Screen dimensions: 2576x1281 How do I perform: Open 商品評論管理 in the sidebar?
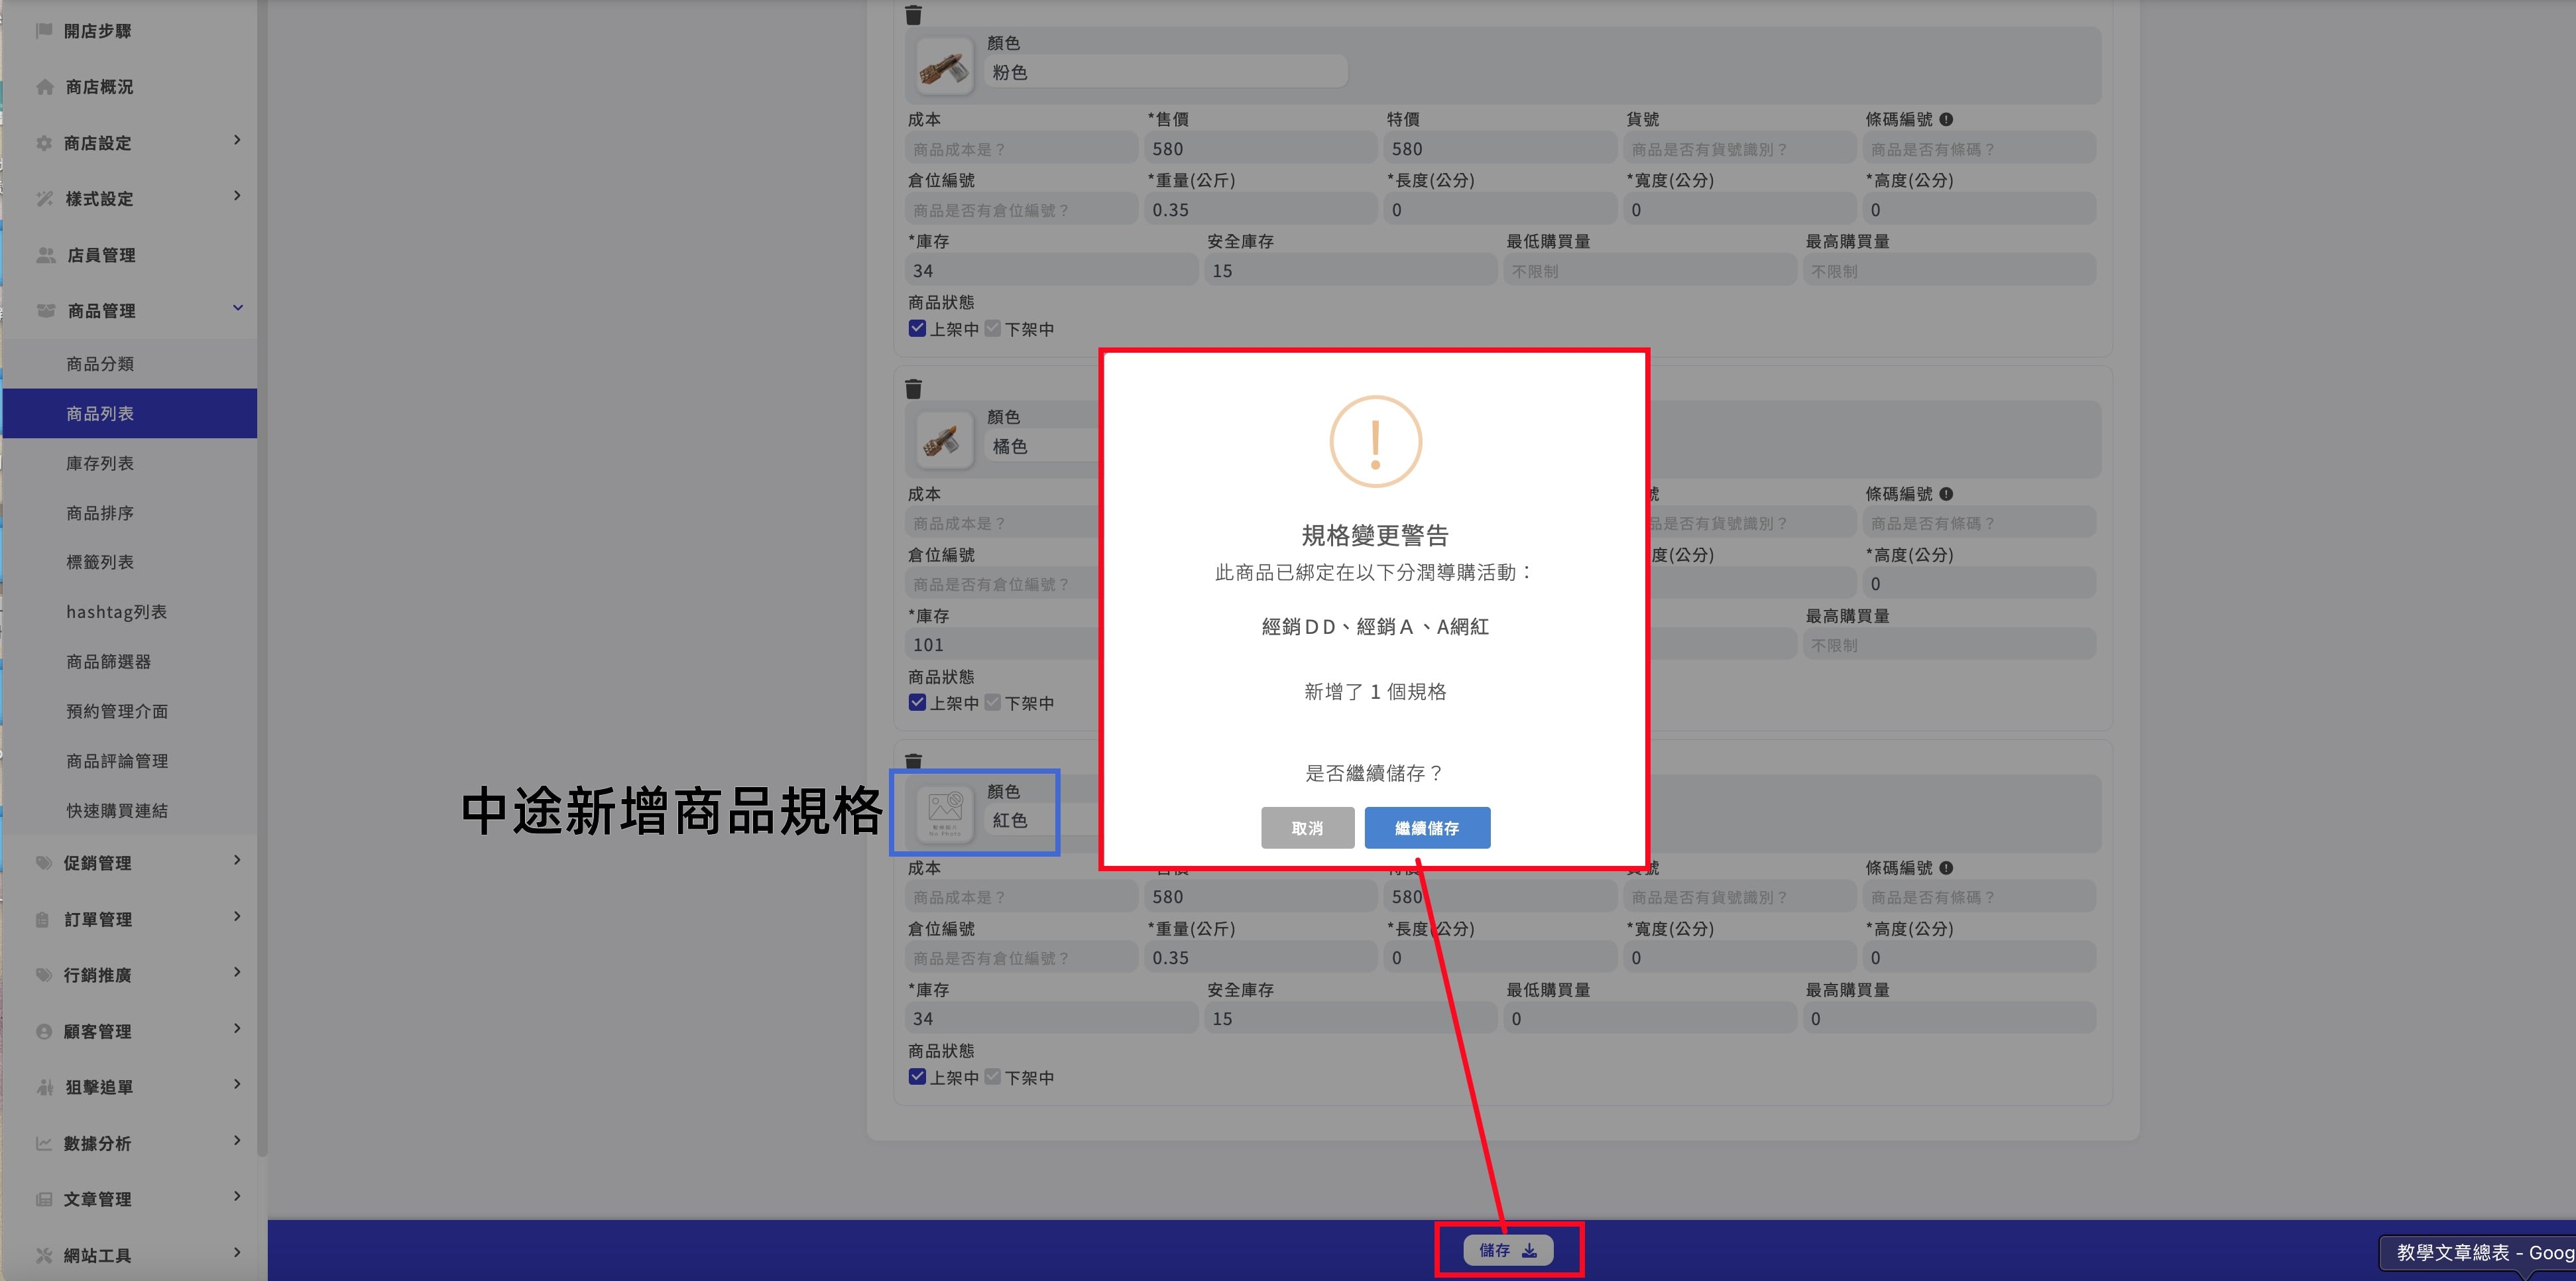pyautogui.click(x=130, y=761)
